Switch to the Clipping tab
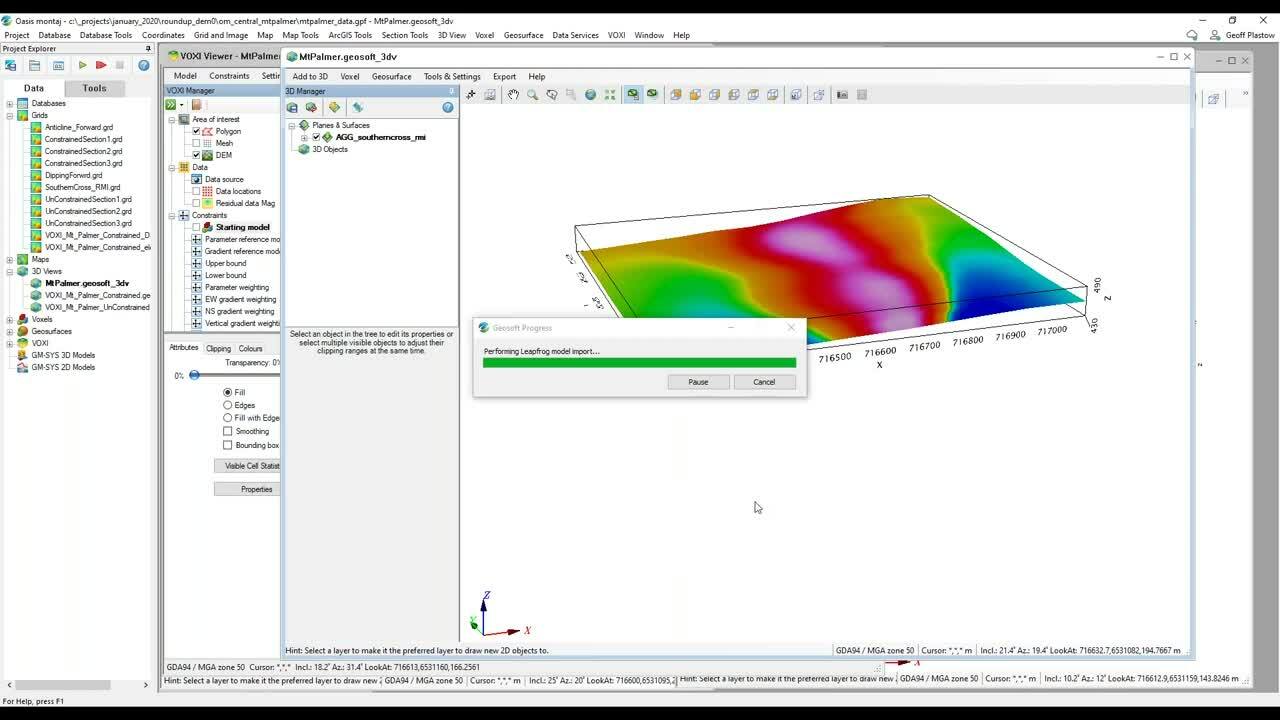Viewport: 1280px width, 720px height. coord(218,349)
